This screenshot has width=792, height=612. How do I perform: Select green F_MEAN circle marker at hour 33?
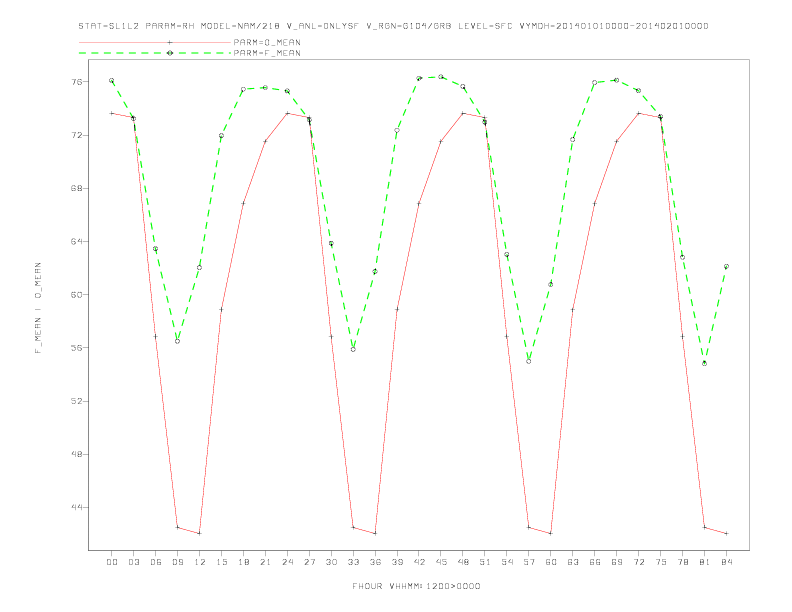click(x=353, y=349)
